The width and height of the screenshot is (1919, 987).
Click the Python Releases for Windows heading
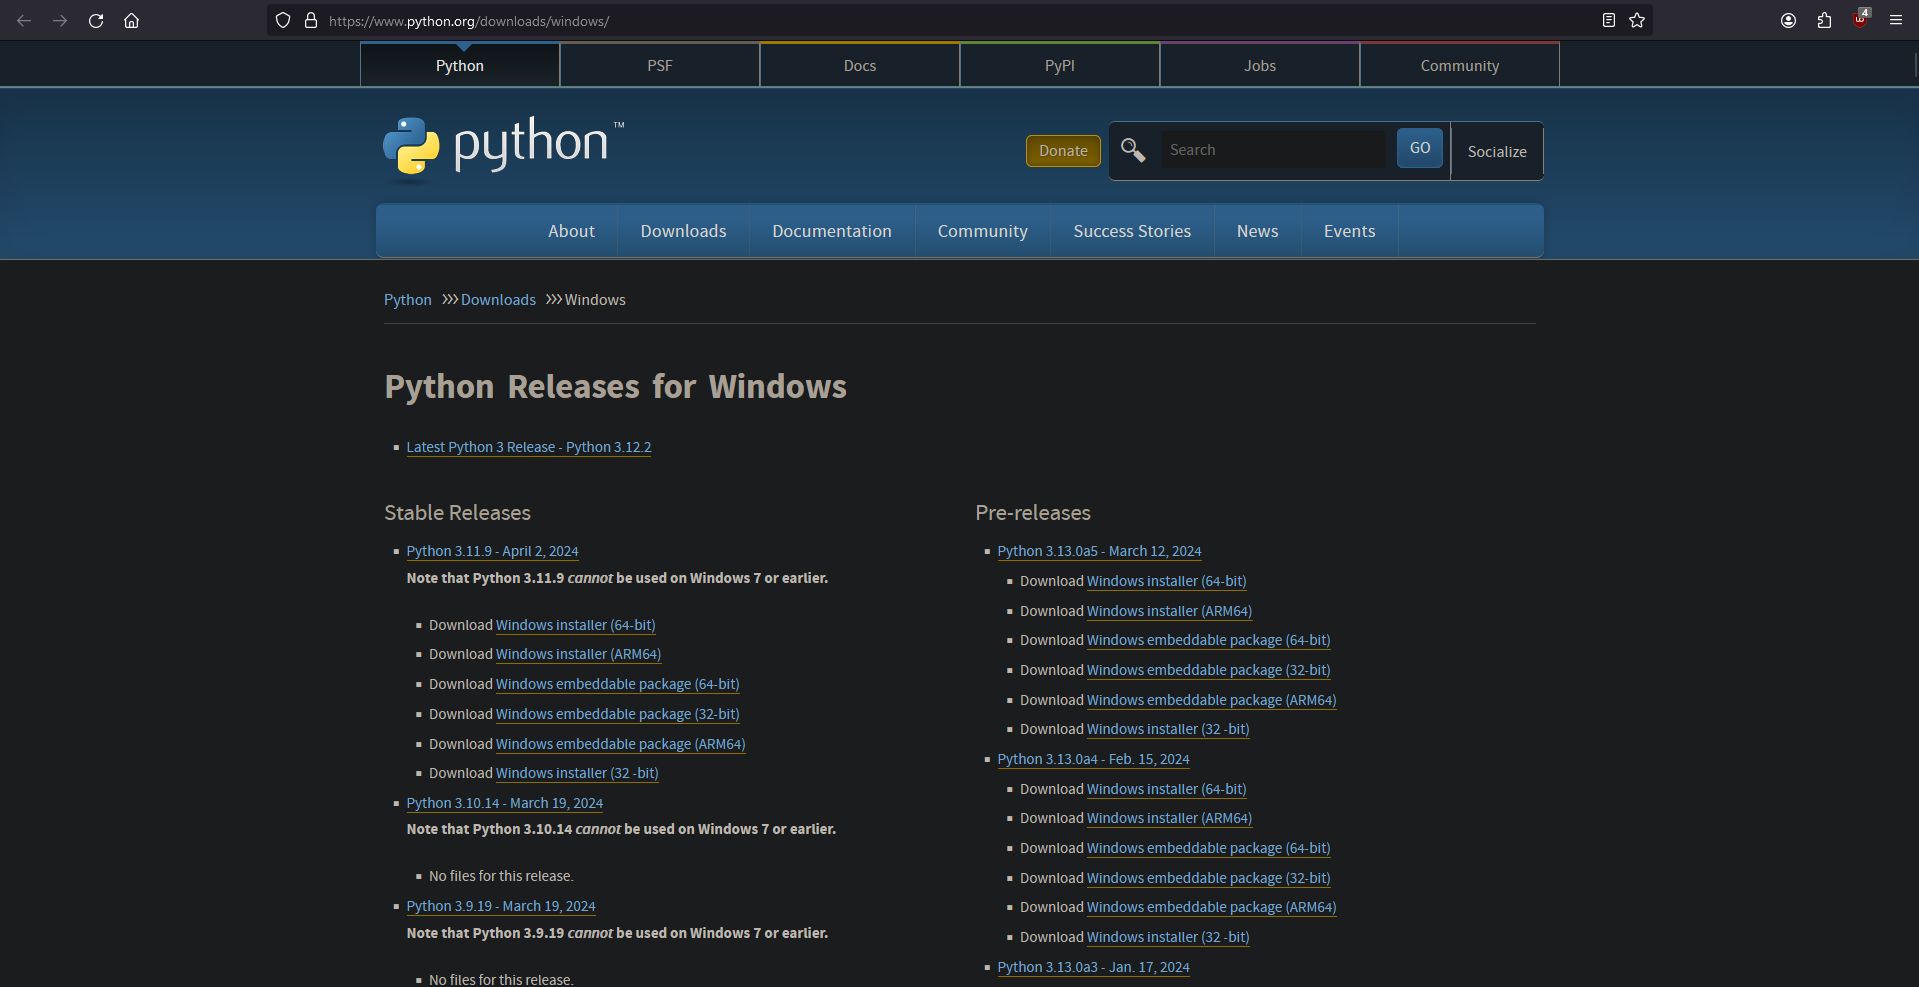tap(616, 387)
